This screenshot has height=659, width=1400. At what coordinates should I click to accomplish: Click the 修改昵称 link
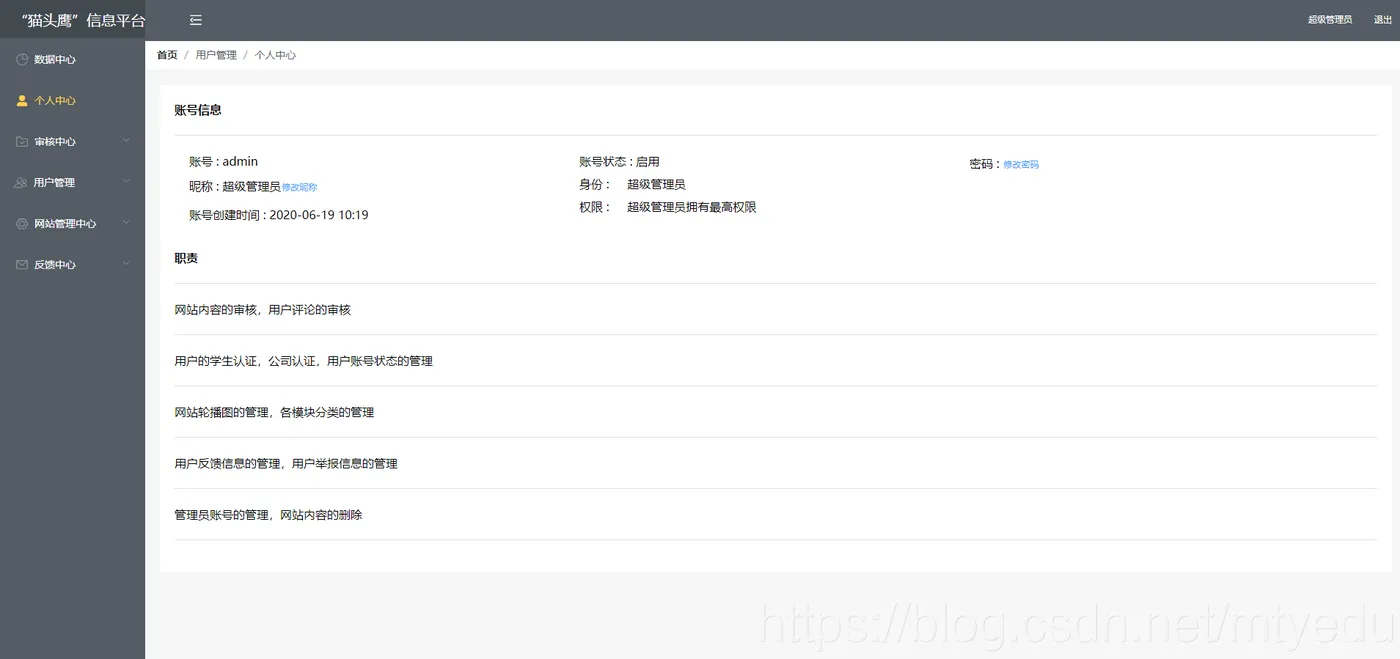[x=300, y=187]
